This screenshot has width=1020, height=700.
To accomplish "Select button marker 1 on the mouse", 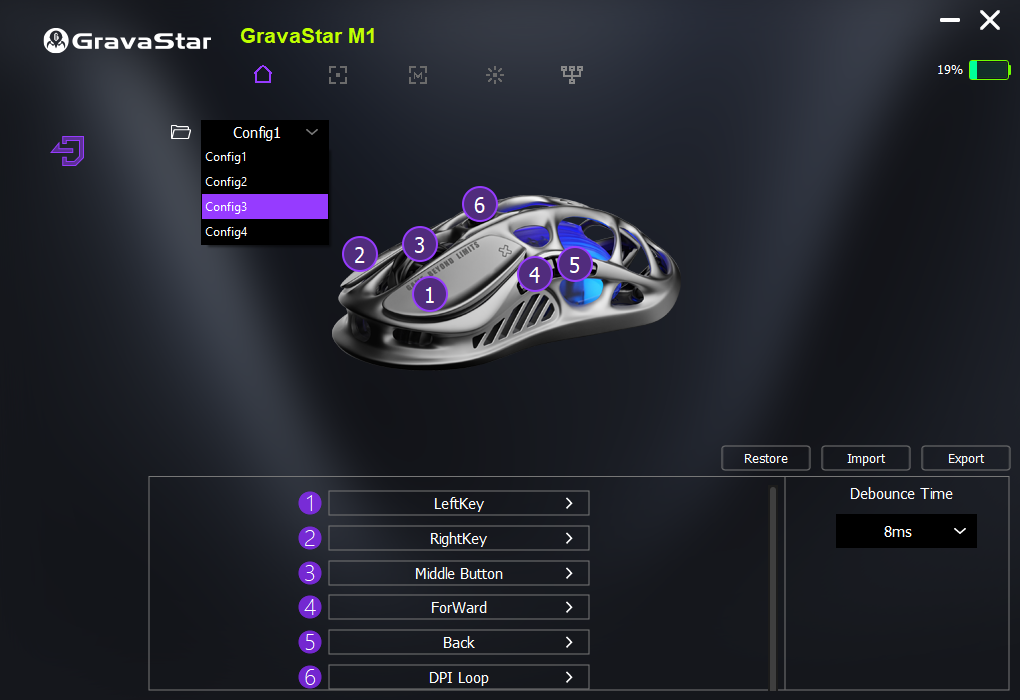I will (x=429, y=295).
